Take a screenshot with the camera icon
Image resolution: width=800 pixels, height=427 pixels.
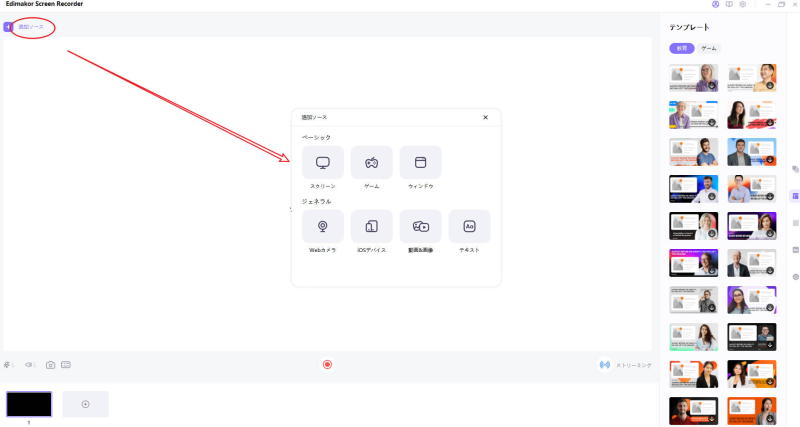50,365
